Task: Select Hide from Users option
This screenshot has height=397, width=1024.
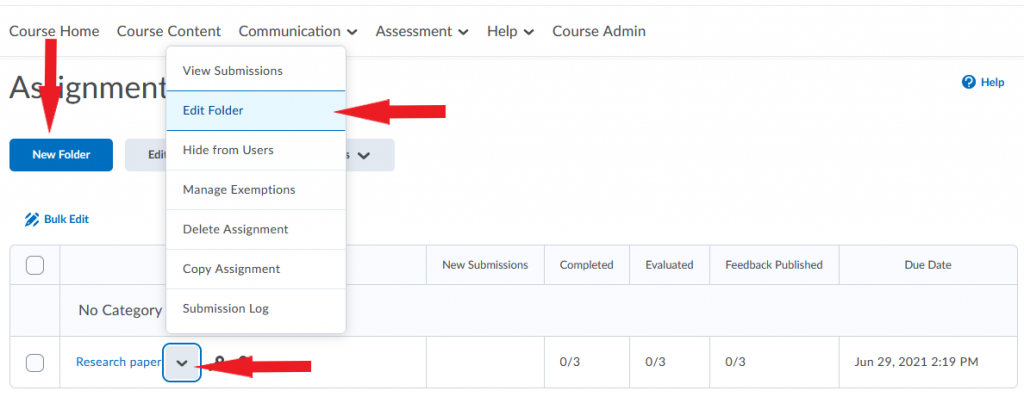Action: 256,150
